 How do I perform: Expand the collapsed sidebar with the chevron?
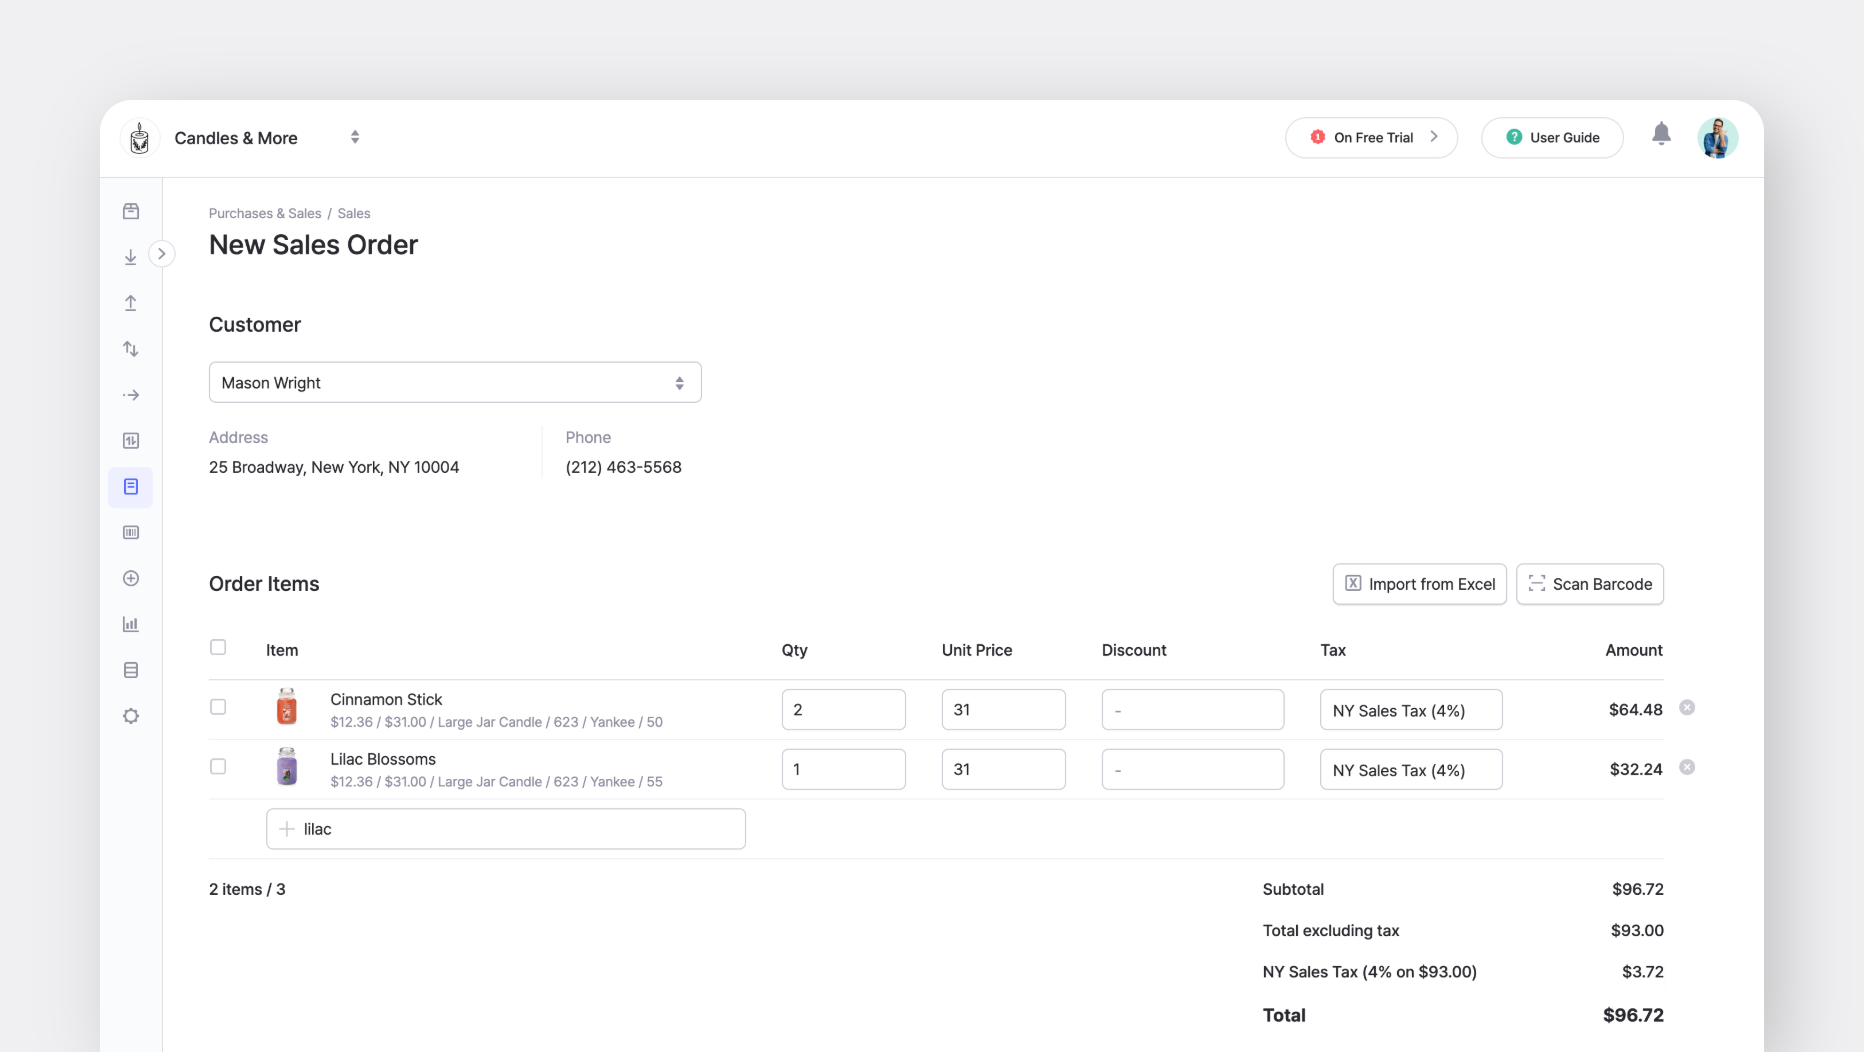pyautogui.click(x=162, y=254)
